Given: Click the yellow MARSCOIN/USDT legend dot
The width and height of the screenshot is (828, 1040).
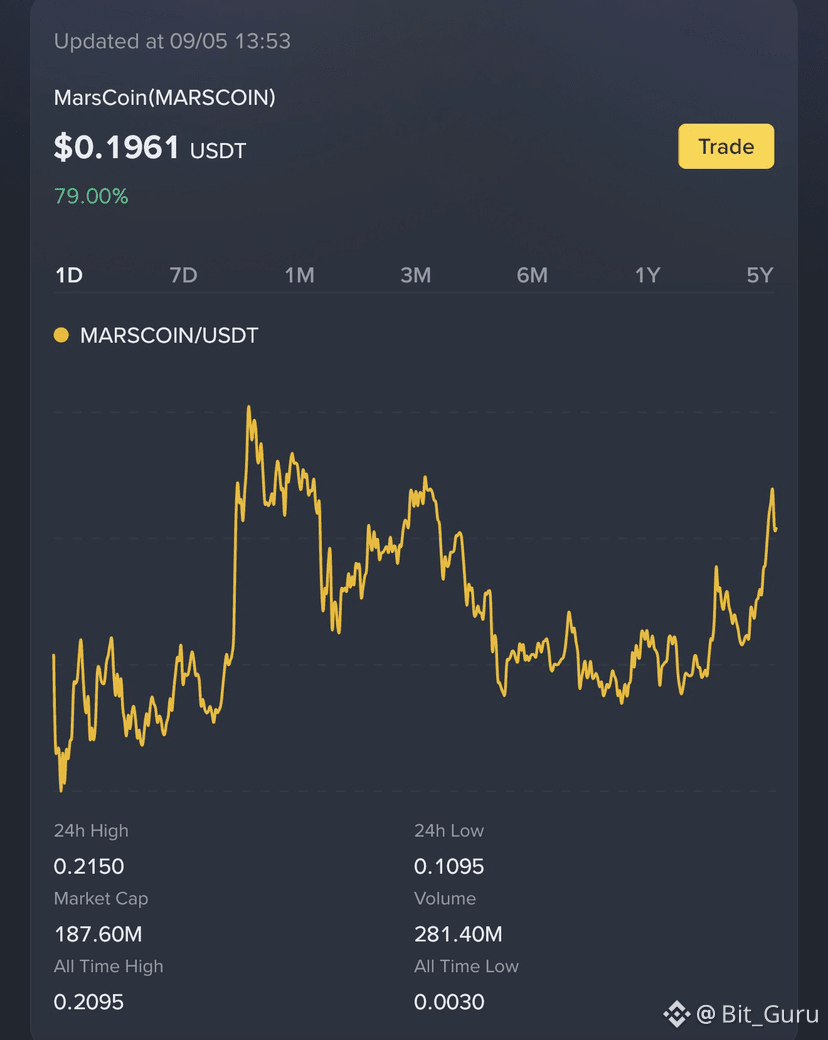Looking at the screenshot, I should pos(61,335).
